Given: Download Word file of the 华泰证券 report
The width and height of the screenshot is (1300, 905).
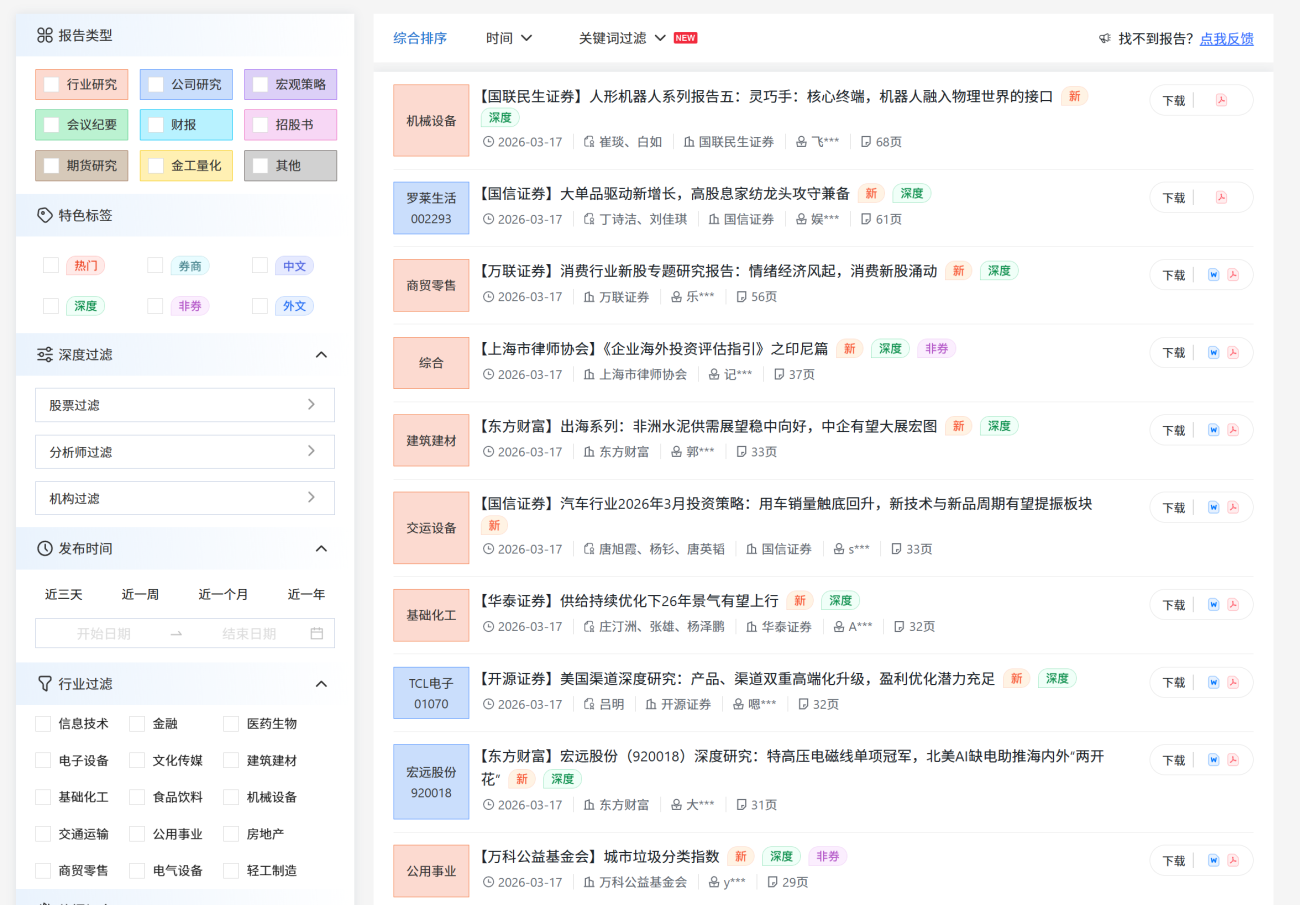Looking at the screenshot, I should (x=1213, y=605).
